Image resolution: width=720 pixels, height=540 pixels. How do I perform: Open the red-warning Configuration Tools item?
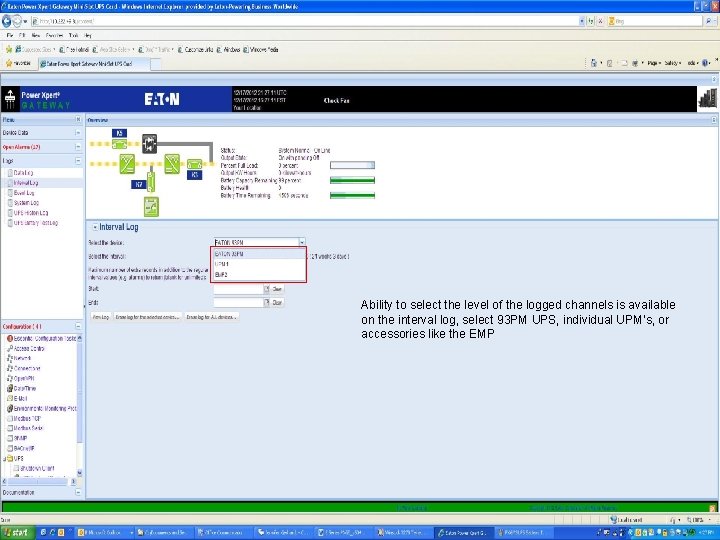click(x=41, y=338)
